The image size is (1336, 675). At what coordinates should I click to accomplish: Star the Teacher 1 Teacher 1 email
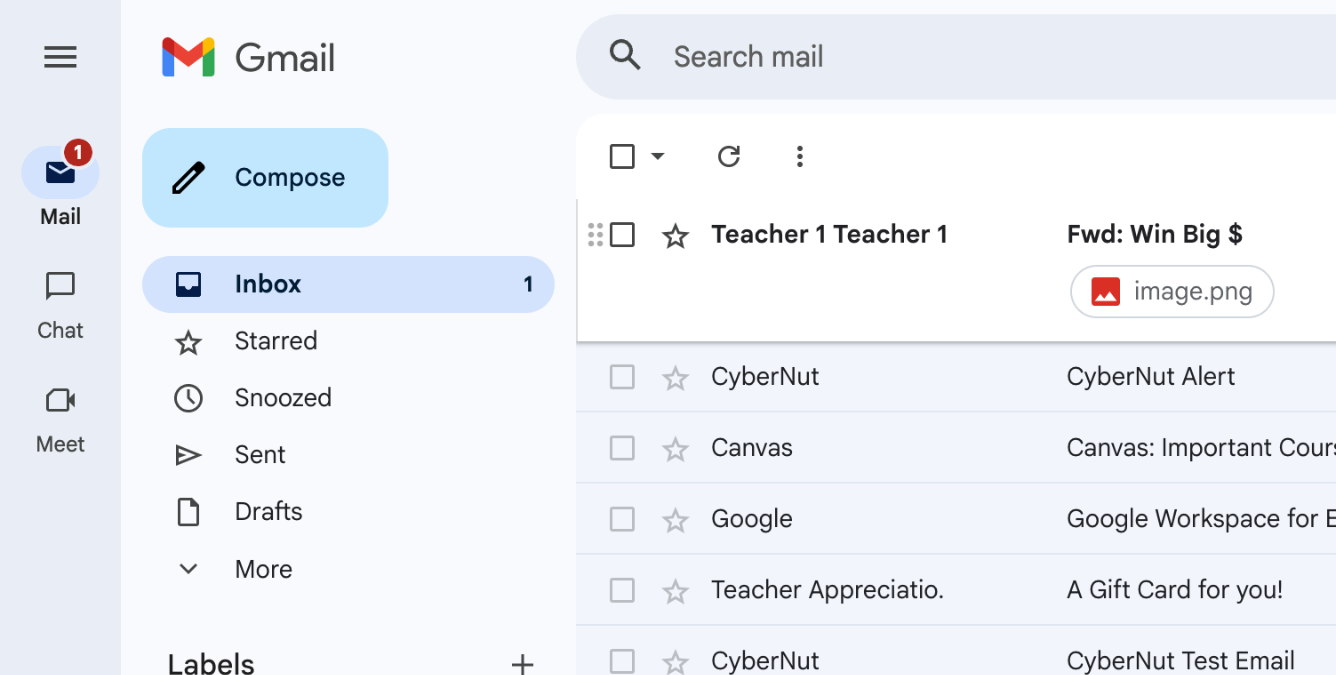pos(676,236)
